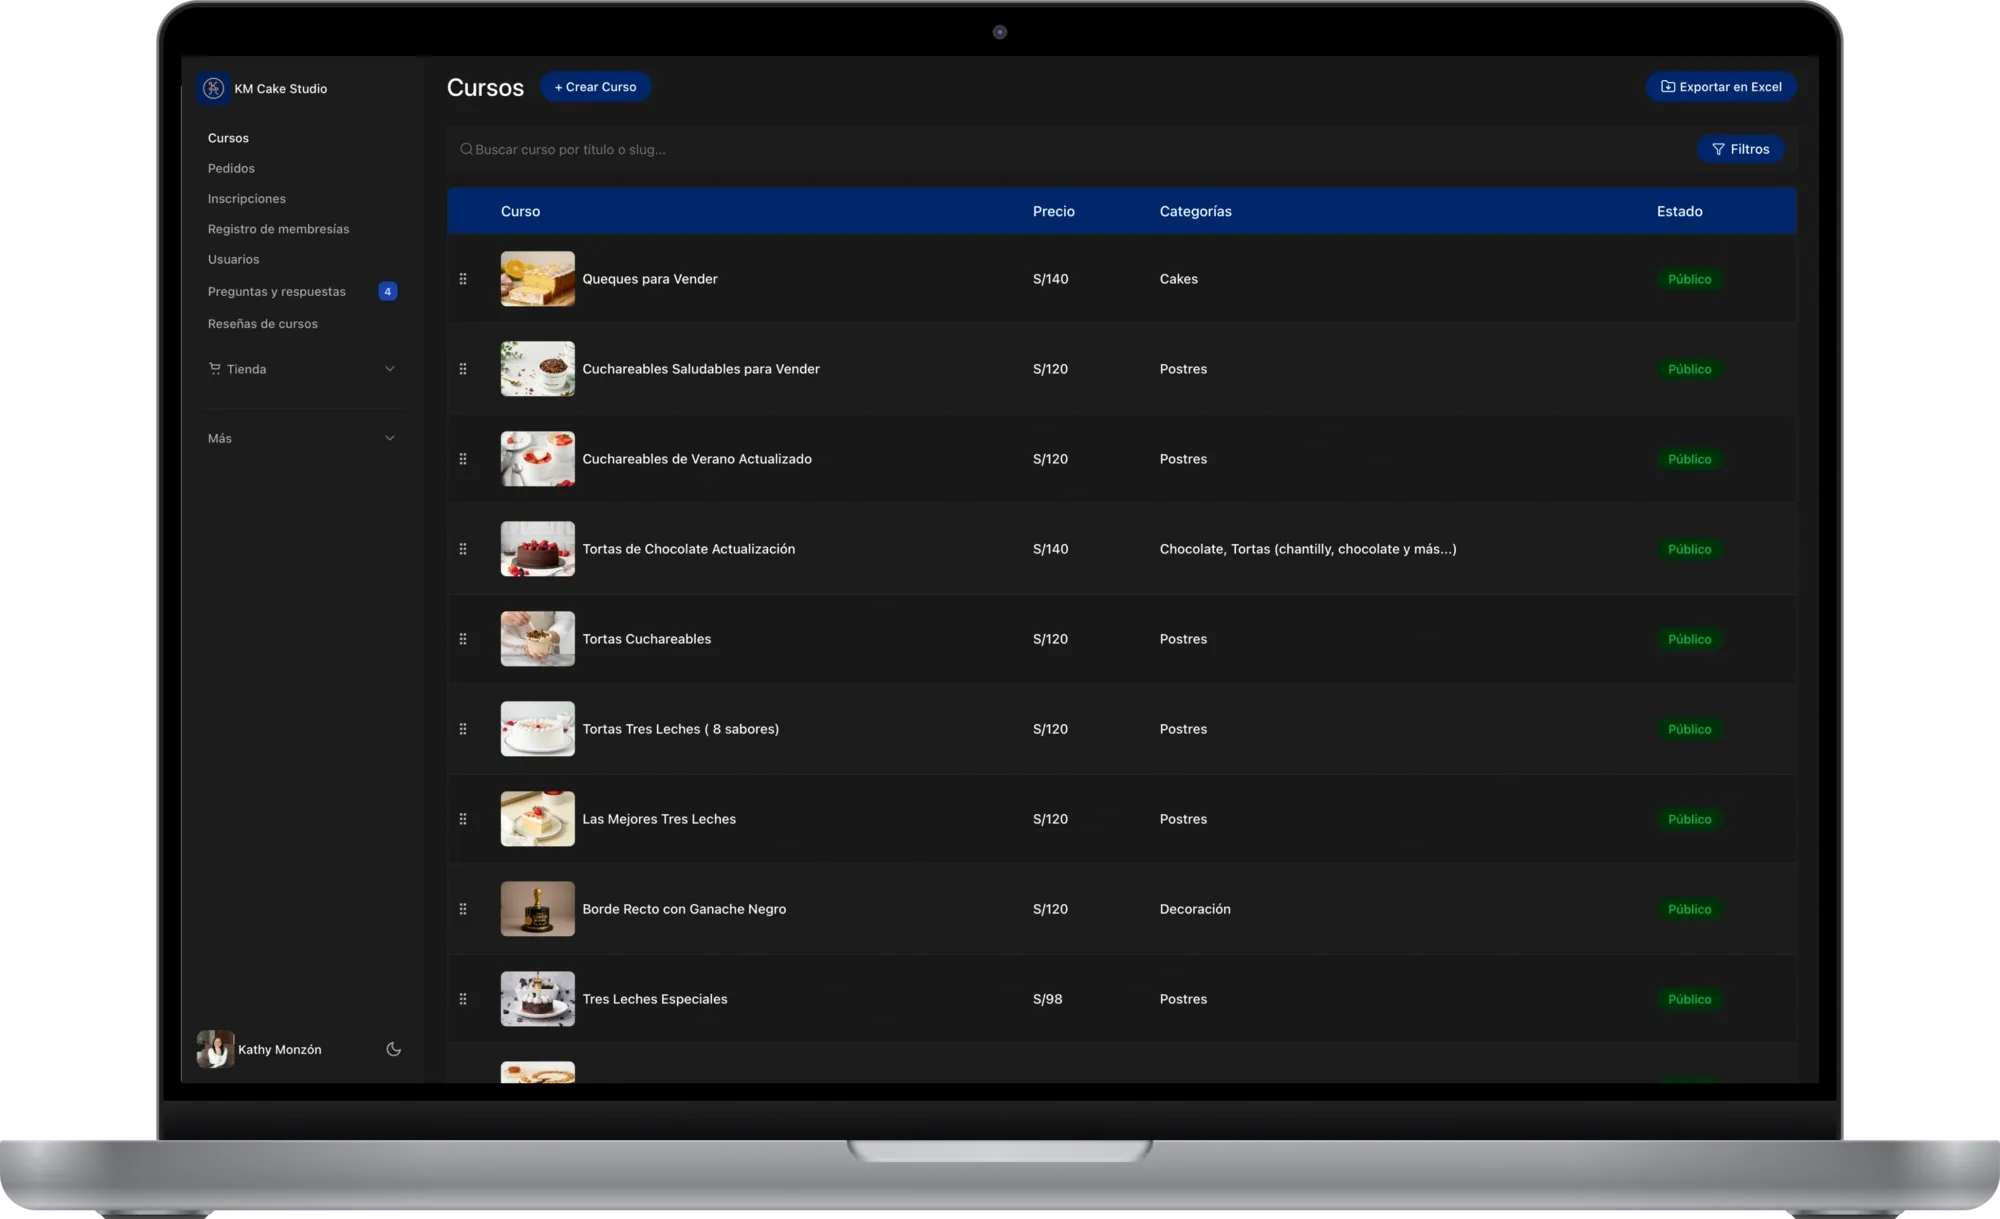Expand the Tienda section chevron
This screenshot has width=2000, height=1219.
coord(390,369)
